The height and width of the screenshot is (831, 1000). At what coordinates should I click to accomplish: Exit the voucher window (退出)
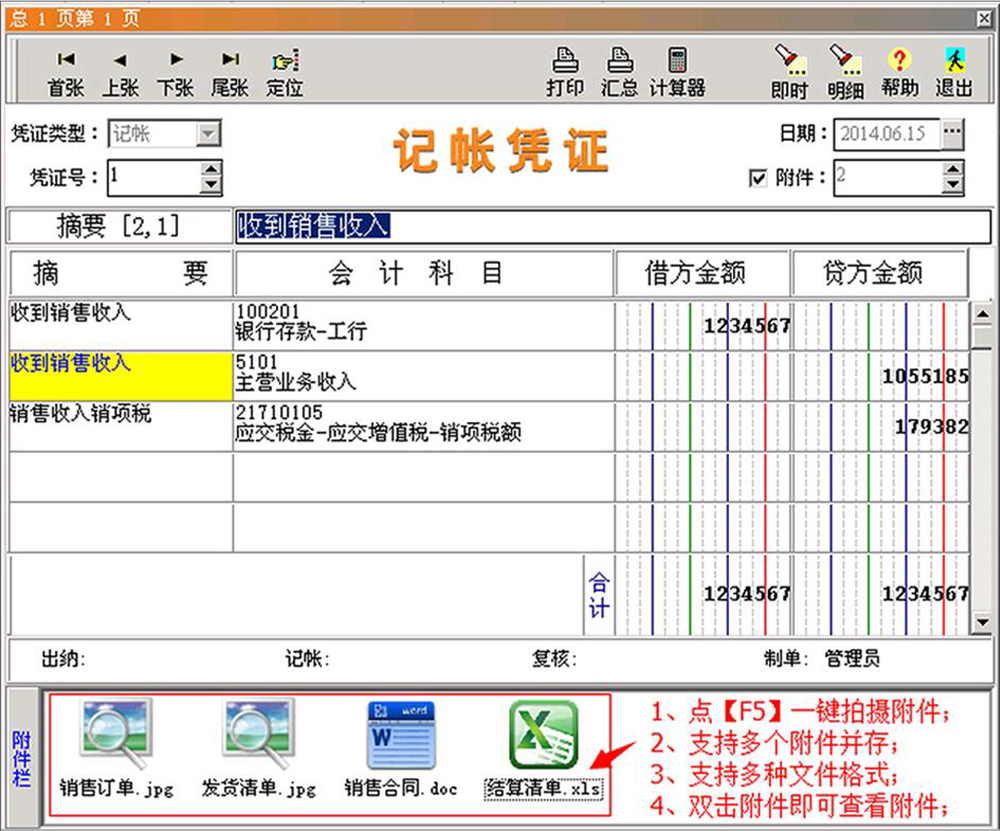click(954, 73)
